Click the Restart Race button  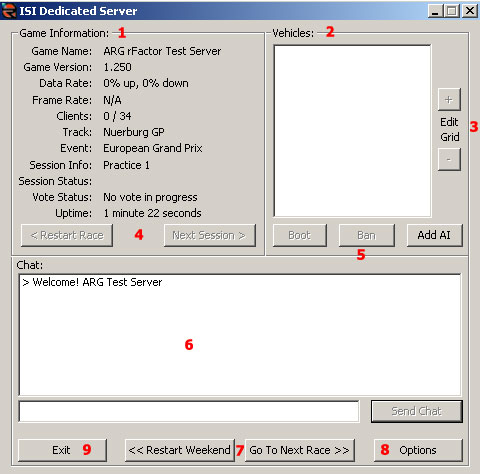point(67,235)
